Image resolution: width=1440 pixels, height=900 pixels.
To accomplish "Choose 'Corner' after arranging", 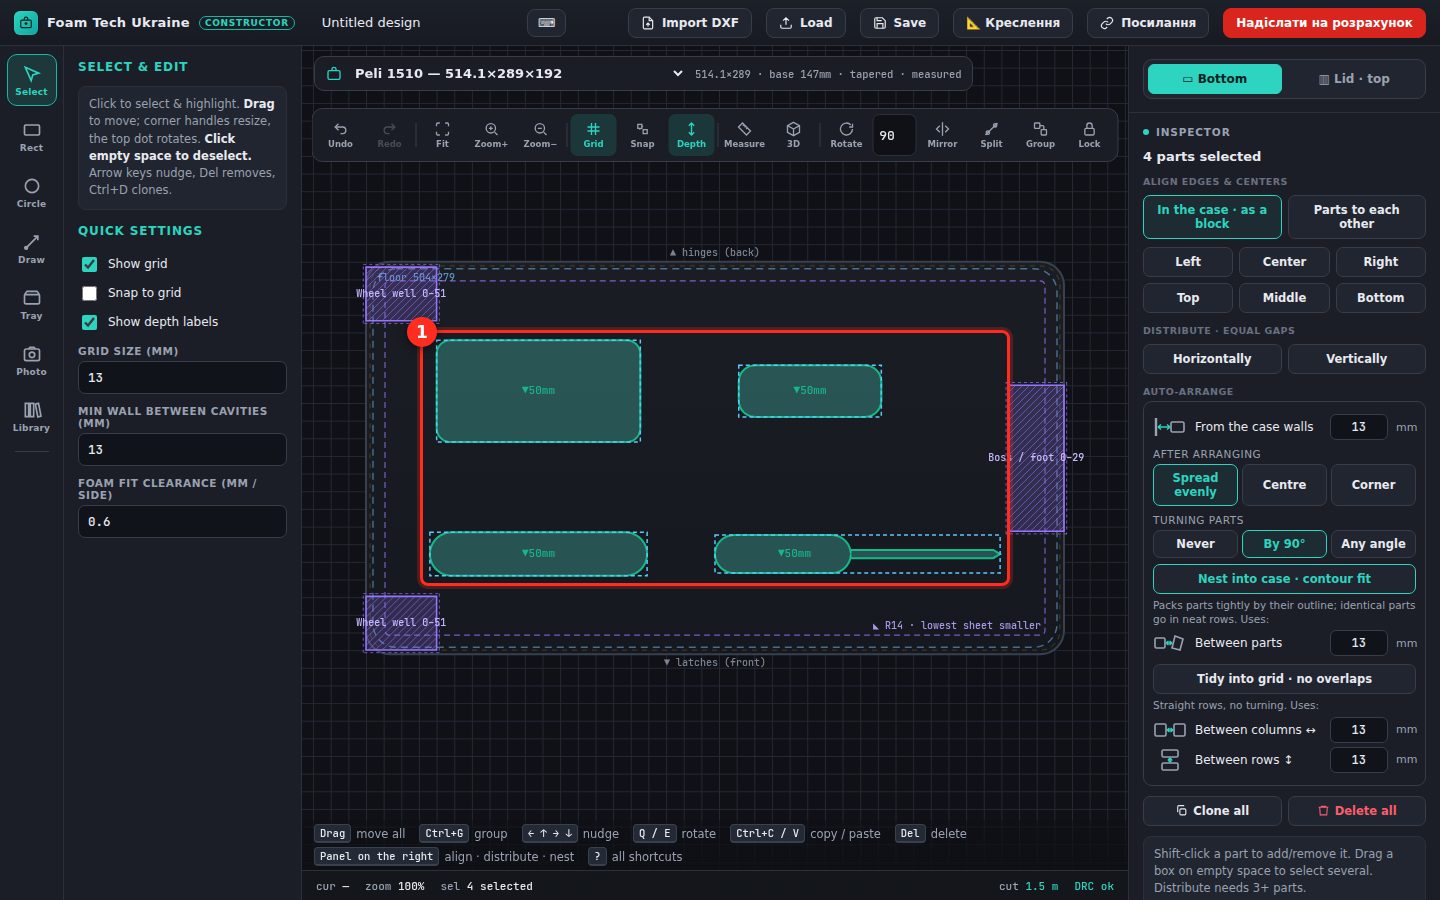I will click(x=1373, y=485).
